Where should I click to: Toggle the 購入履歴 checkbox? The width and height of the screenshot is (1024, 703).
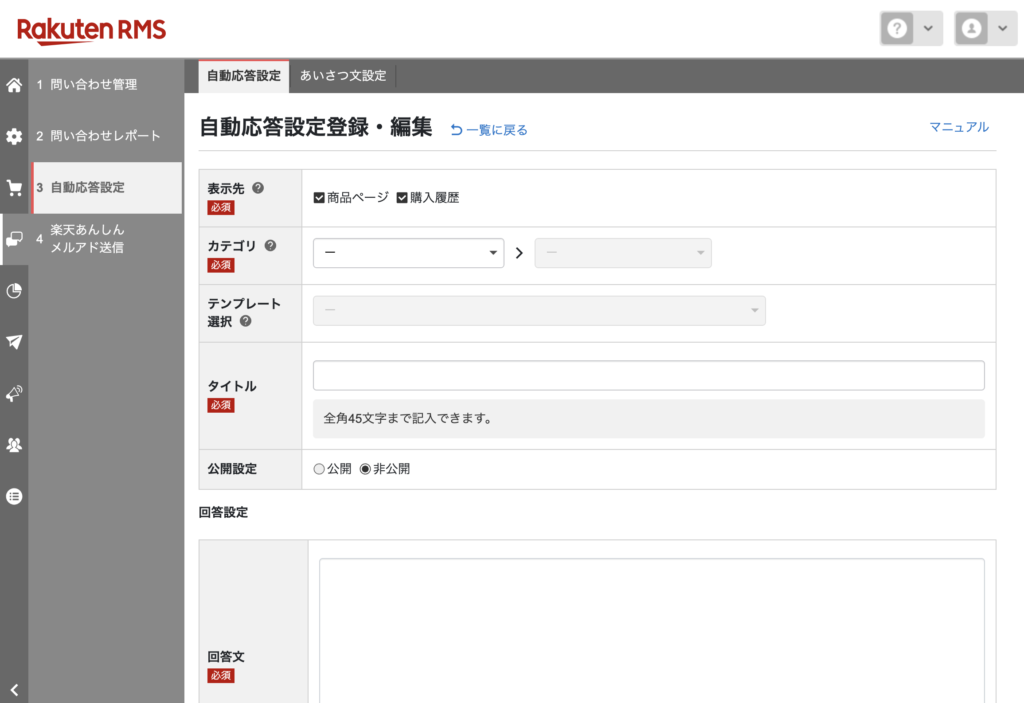(402, 198)
